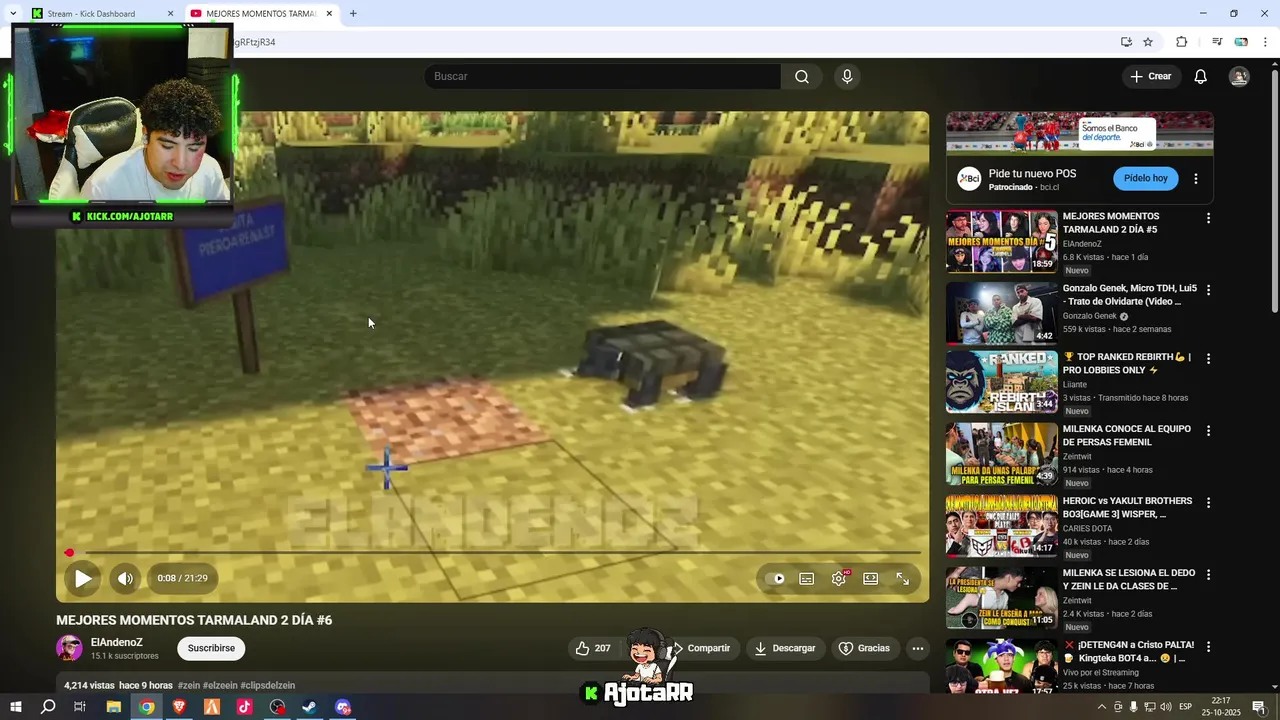Image resolution: width=1280 pixels, height=720 pixels.
Task: Toggle the autoplay switch in the player
Action: (x=775, y=578)
